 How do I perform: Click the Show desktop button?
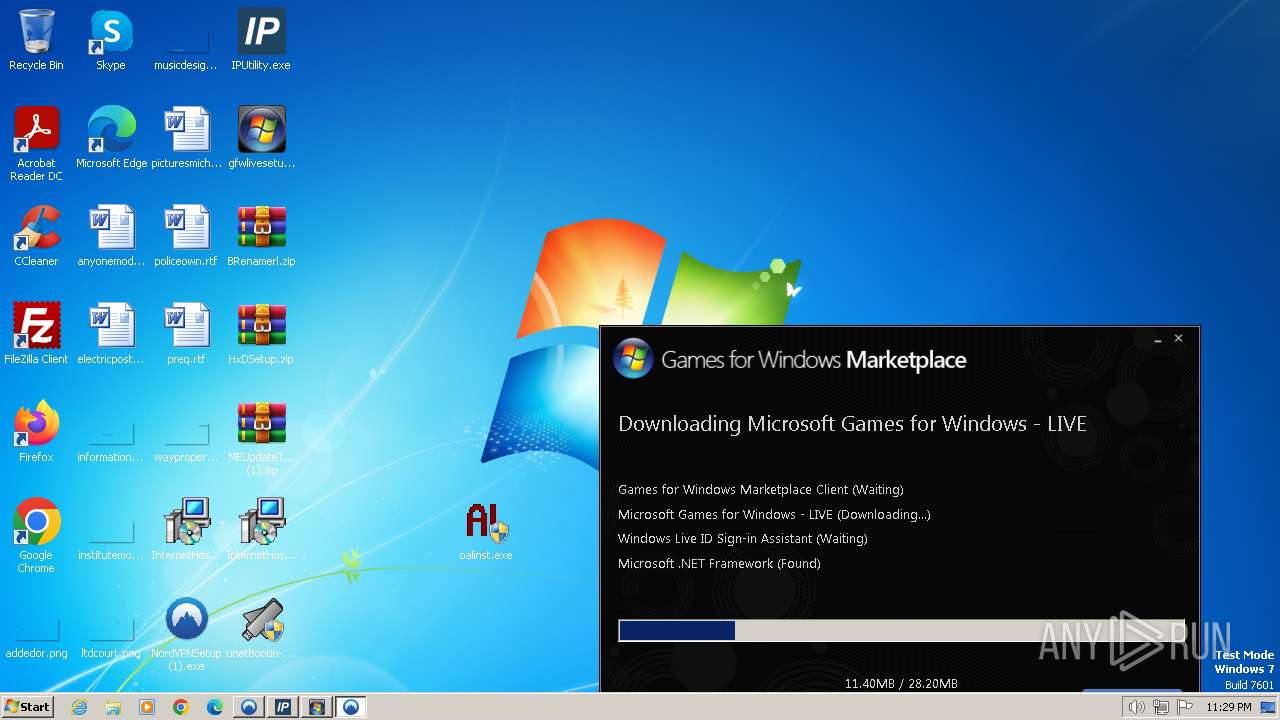pos(1269,707)
